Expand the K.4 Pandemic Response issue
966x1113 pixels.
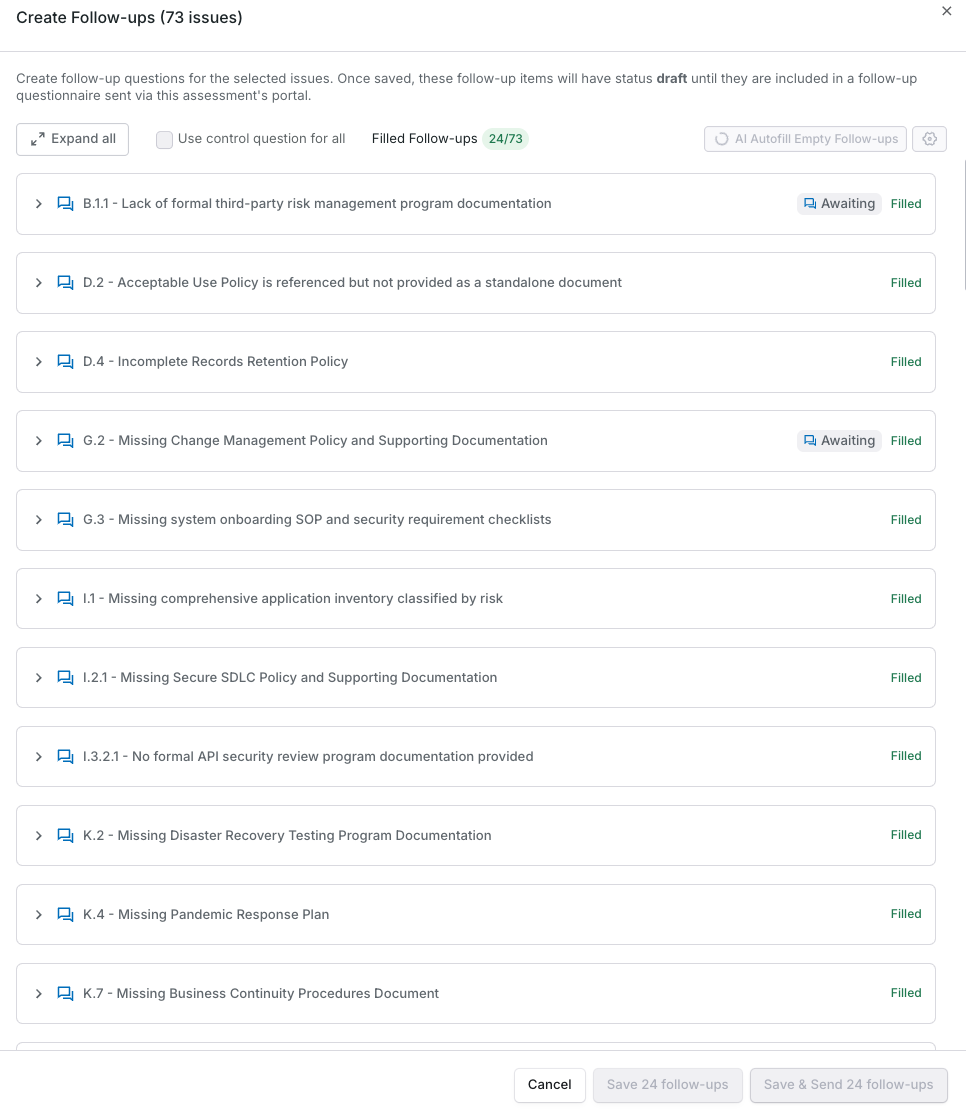tap(39, 914)
